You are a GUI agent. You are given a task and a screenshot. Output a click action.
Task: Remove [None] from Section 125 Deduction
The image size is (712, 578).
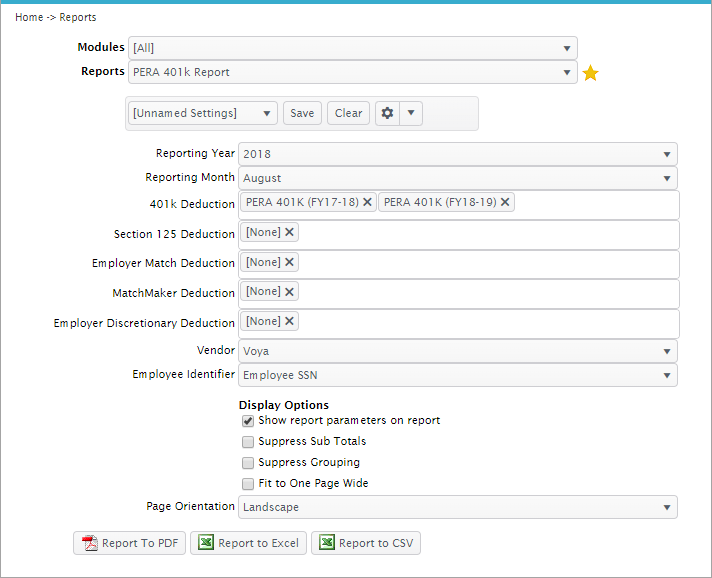click(290, 232)
